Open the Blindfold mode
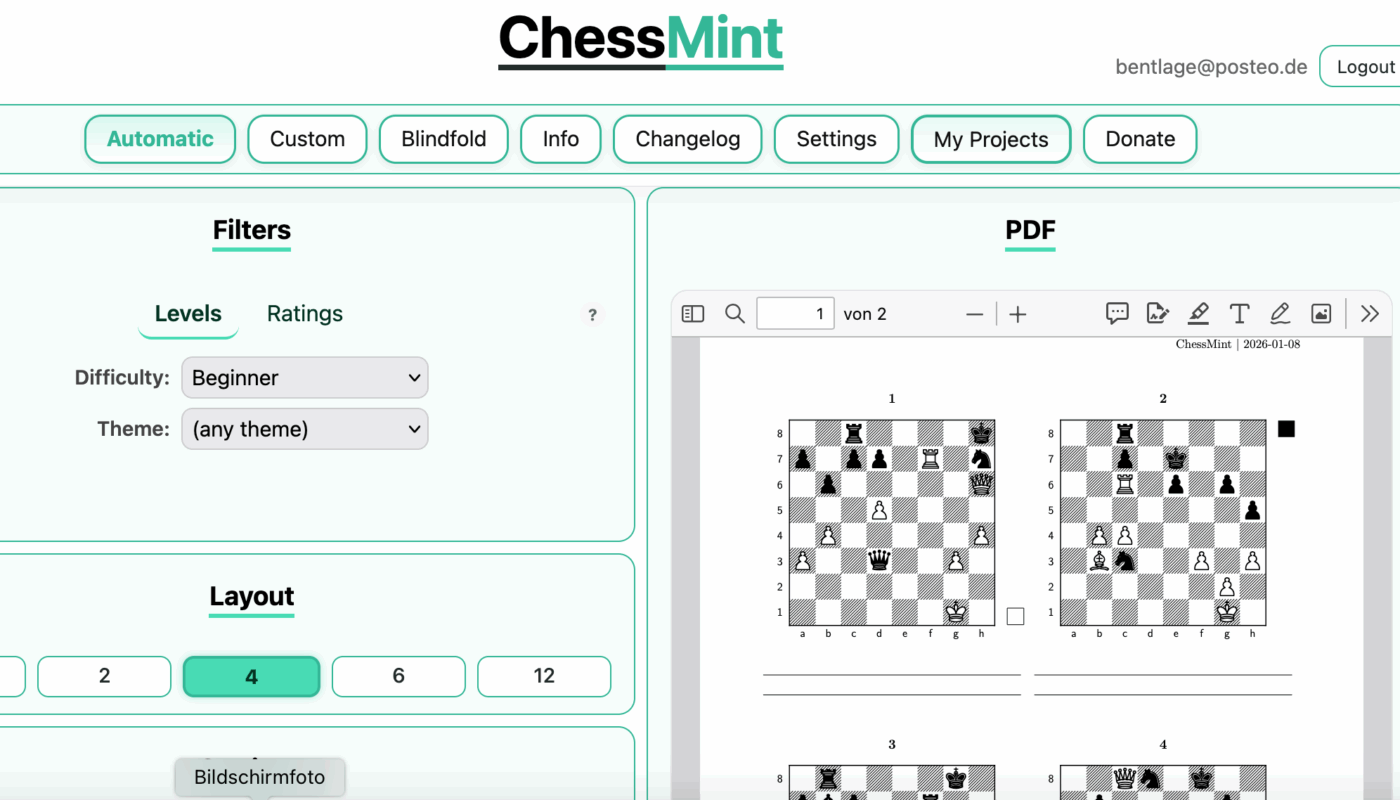This screenshot has height=800, width=1400. click(x=444, y=139)
